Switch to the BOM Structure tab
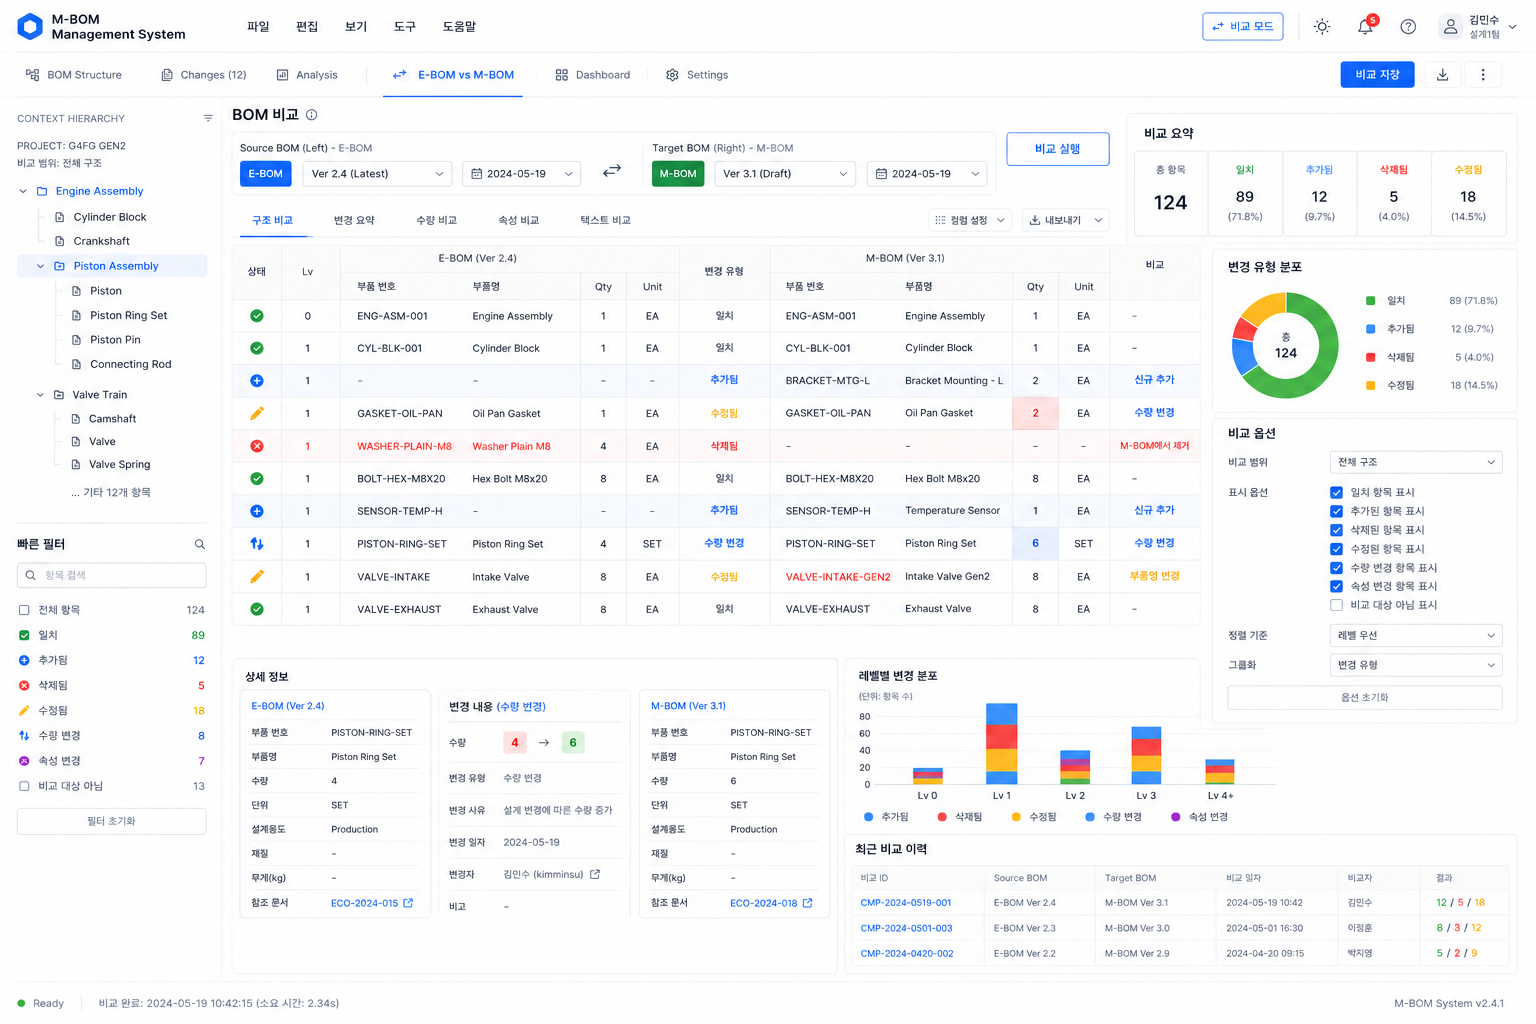This screenshot has width=1536, height=1024. coord(74,75)
